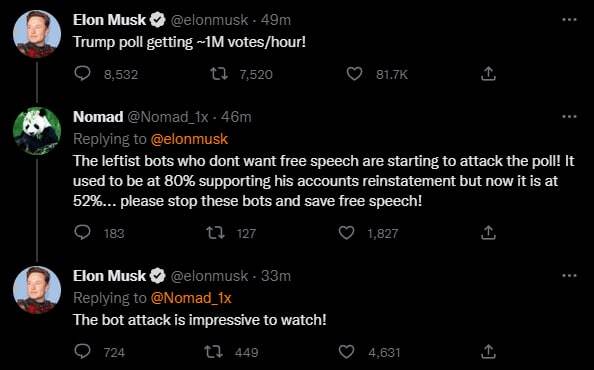Open the Nomad display name profile
This screenshot has height=370, width=594.
coord(98,117)
